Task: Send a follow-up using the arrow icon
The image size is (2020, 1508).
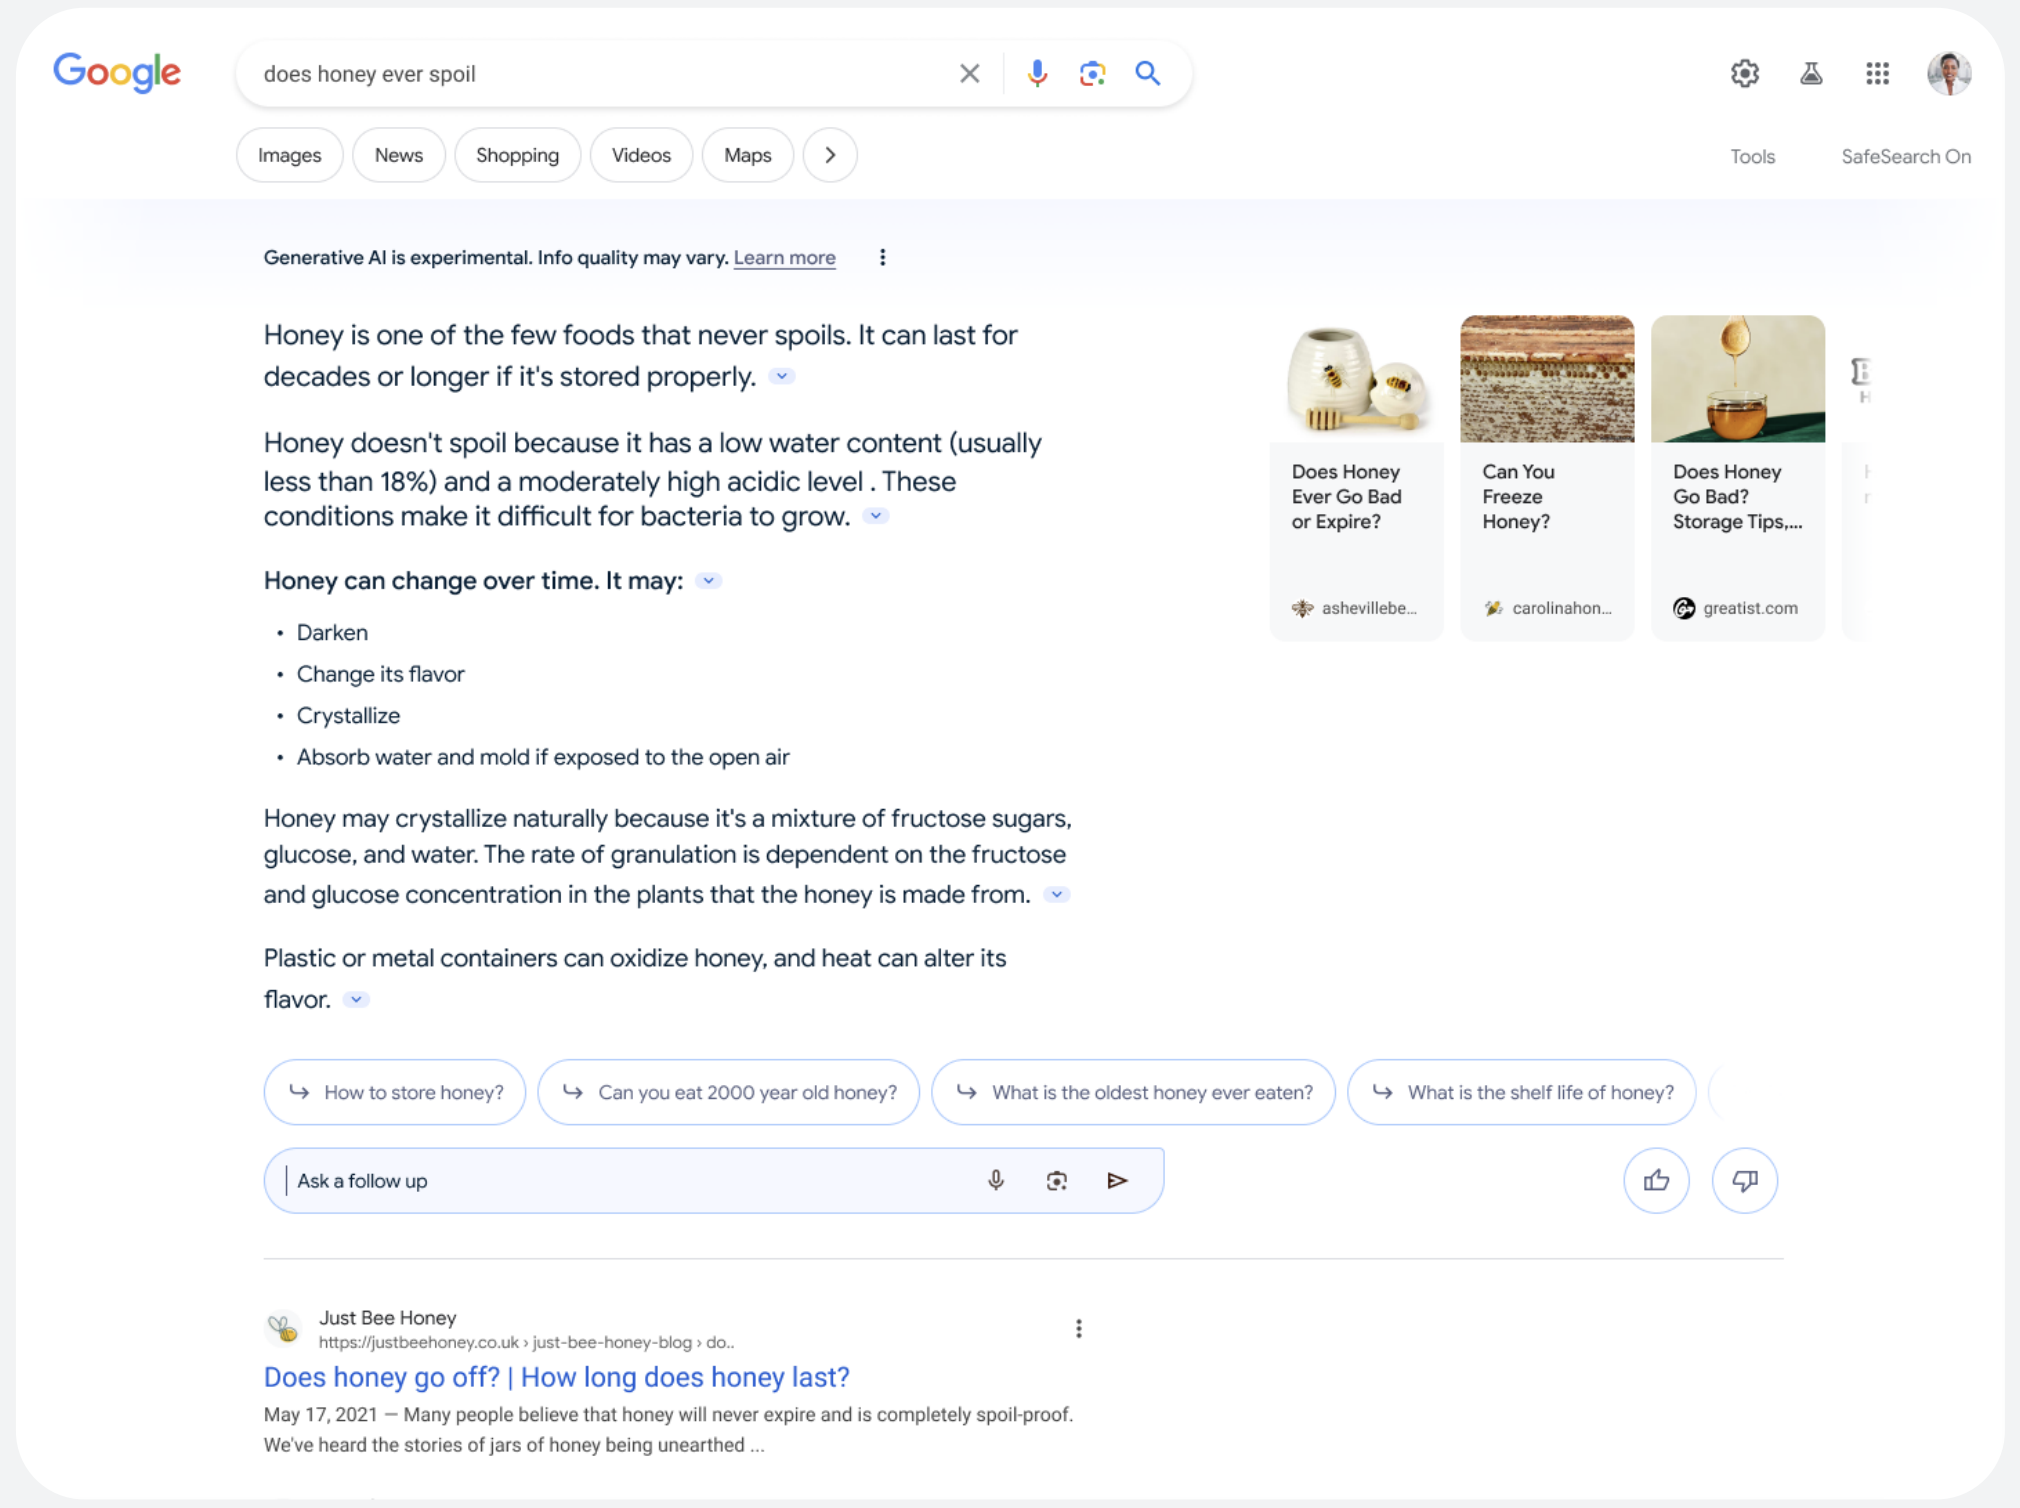Action: 1118,1180
